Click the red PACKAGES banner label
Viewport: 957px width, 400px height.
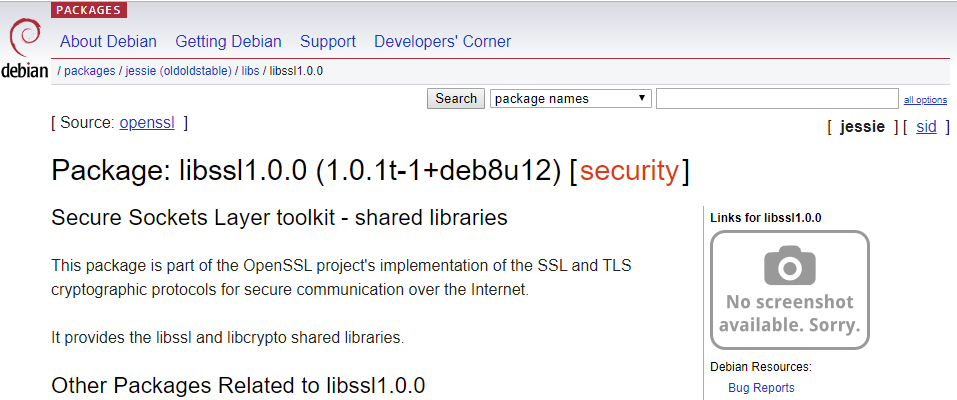pos(89,10)
